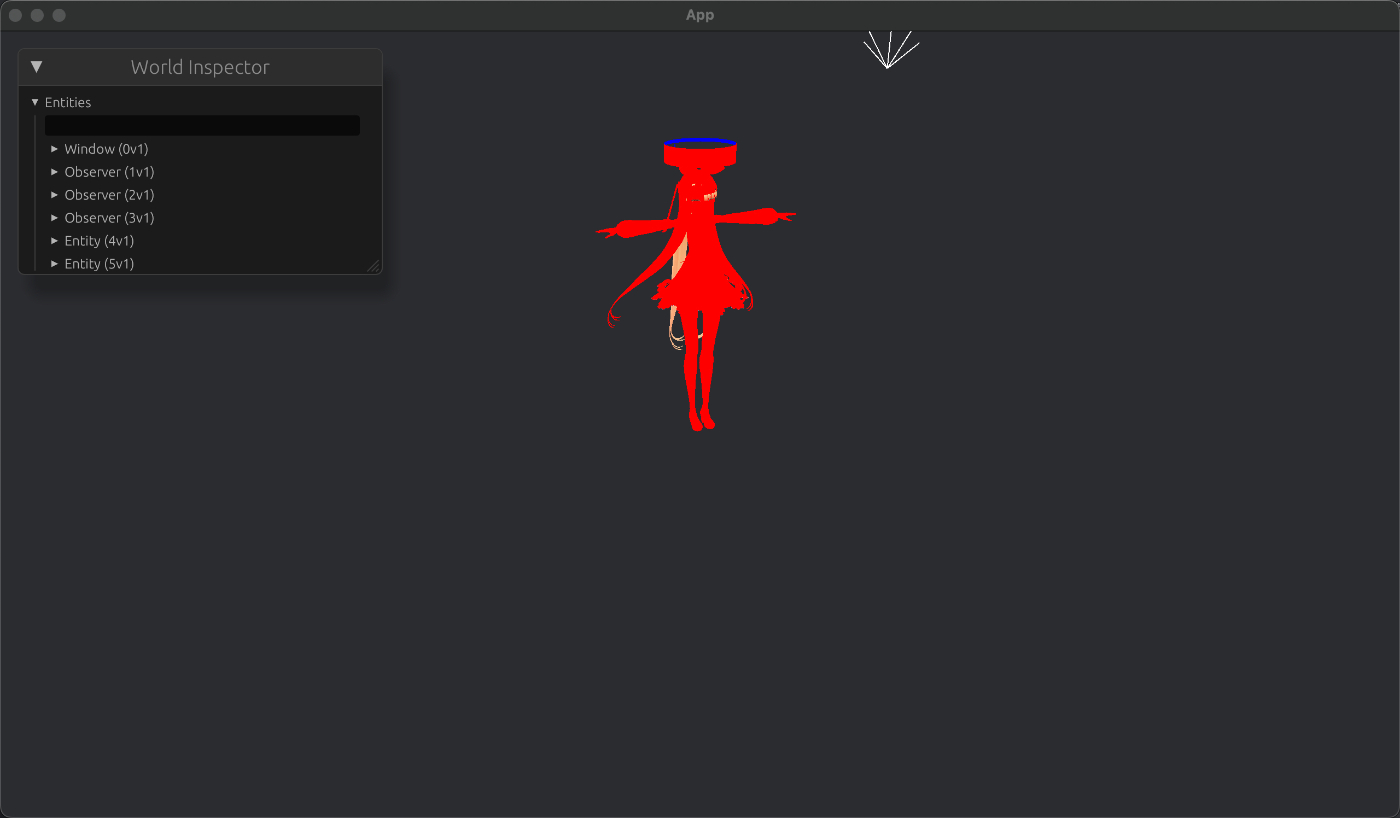Expand the Entity (4v1) arrow

[x=55, y=241]
